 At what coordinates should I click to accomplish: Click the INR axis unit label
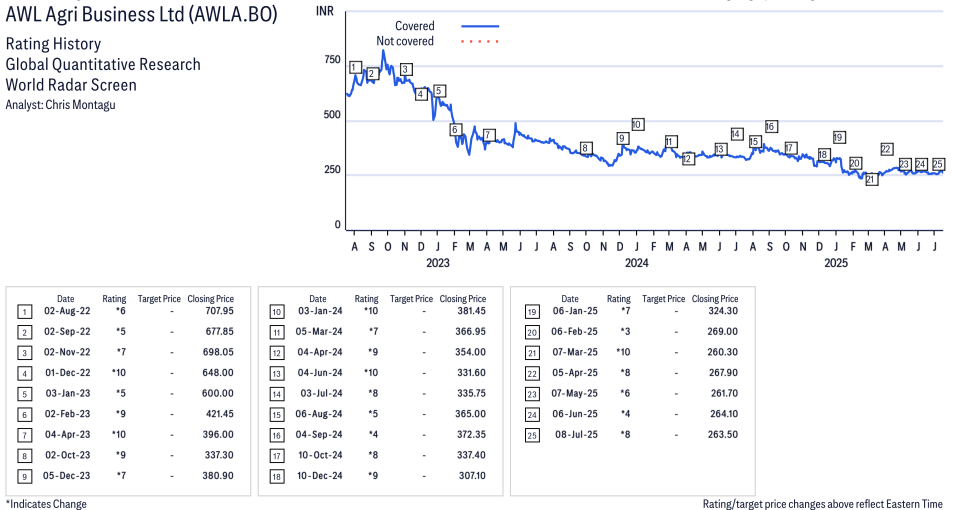[325, 12]
